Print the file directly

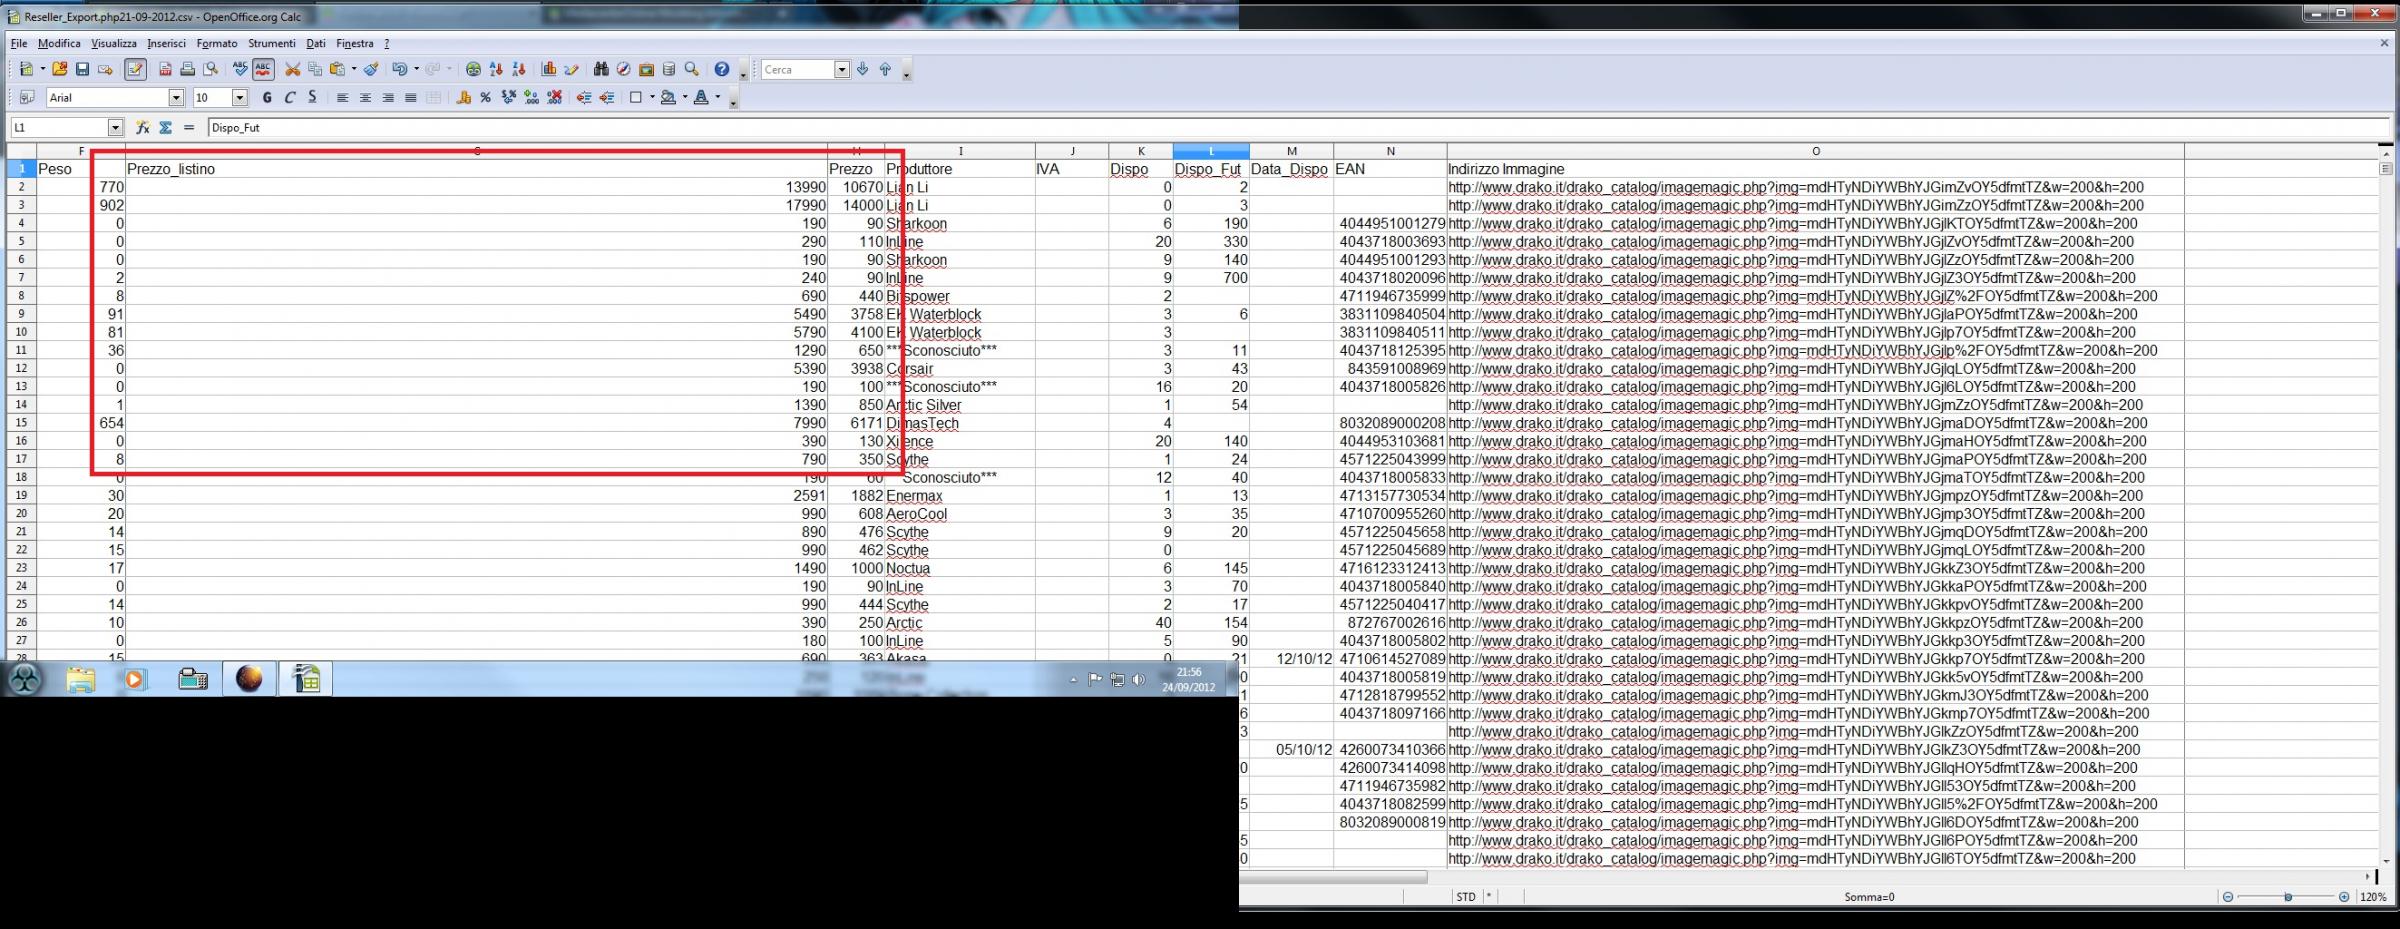(187, 69)
